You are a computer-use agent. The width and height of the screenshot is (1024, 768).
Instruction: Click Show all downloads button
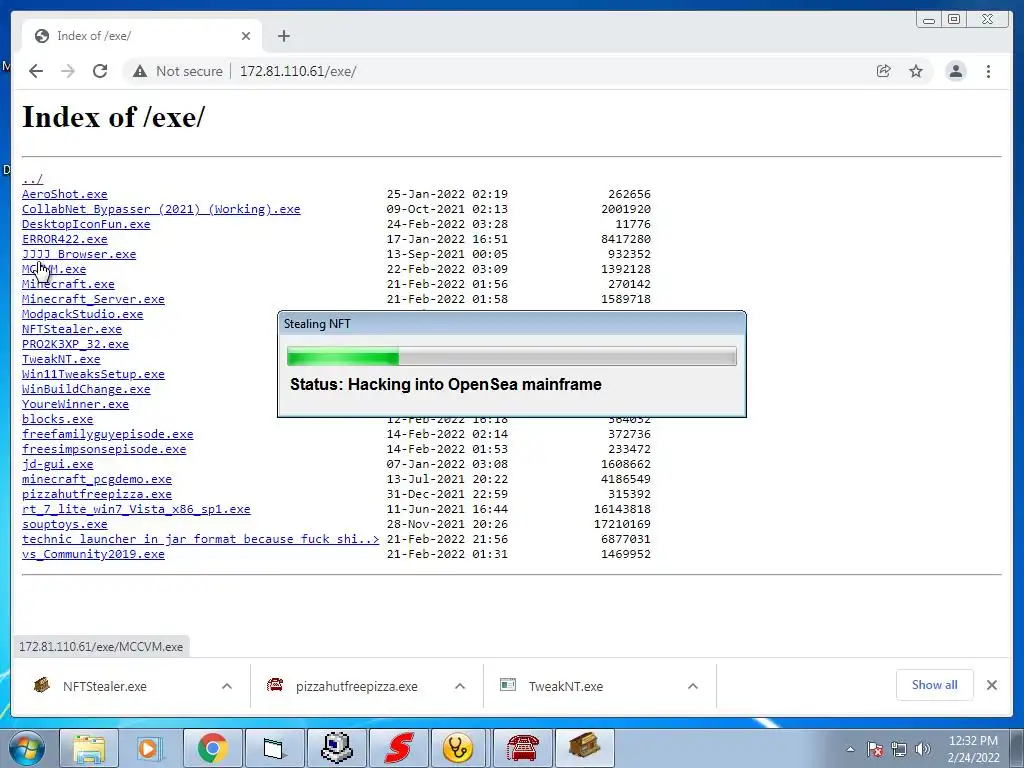tap(935, 685)
